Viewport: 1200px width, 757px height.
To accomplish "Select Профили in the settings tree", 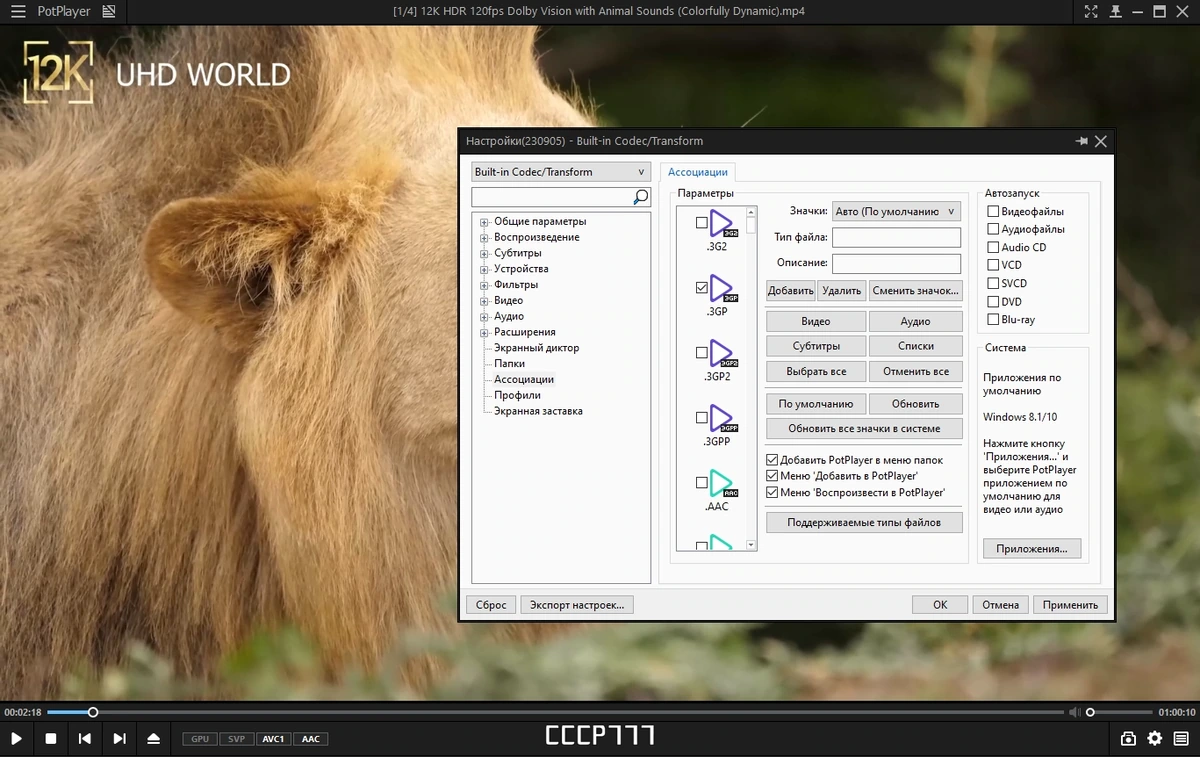I will pos(517,395).
